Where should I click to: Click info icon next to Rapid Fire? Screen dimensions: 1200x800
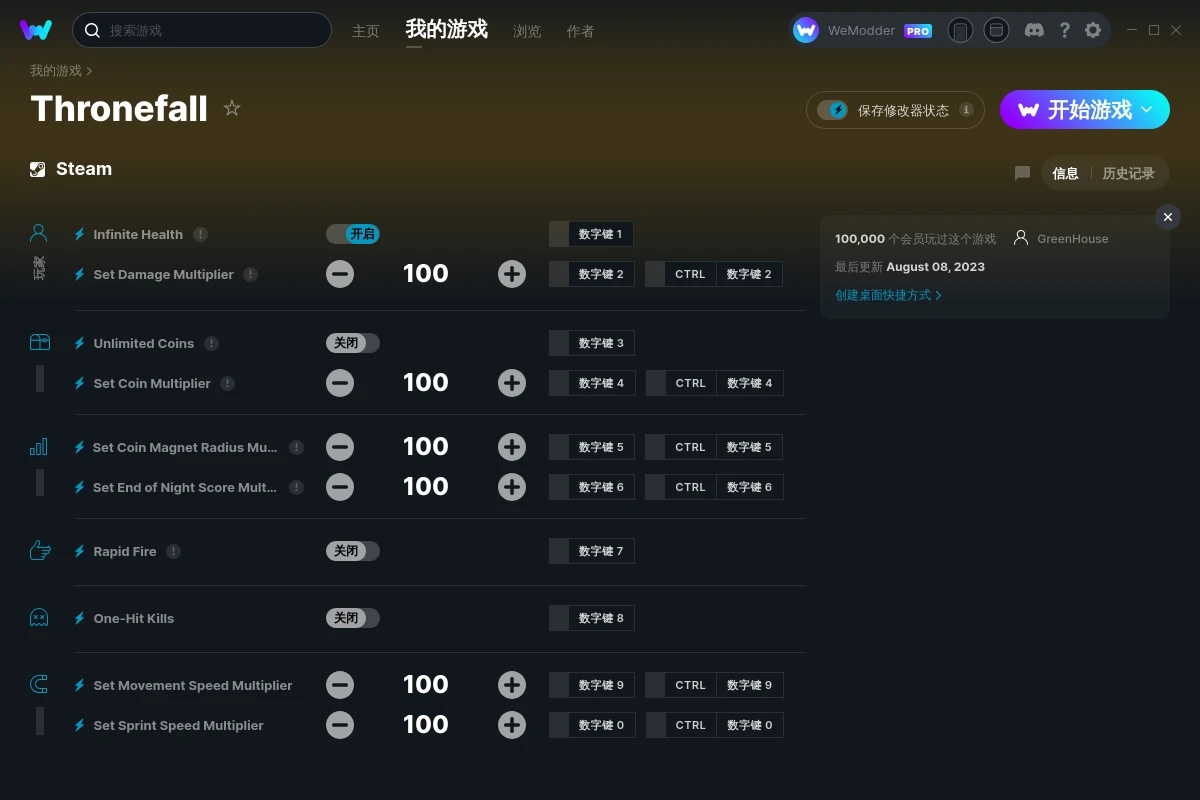pos(174,551)
